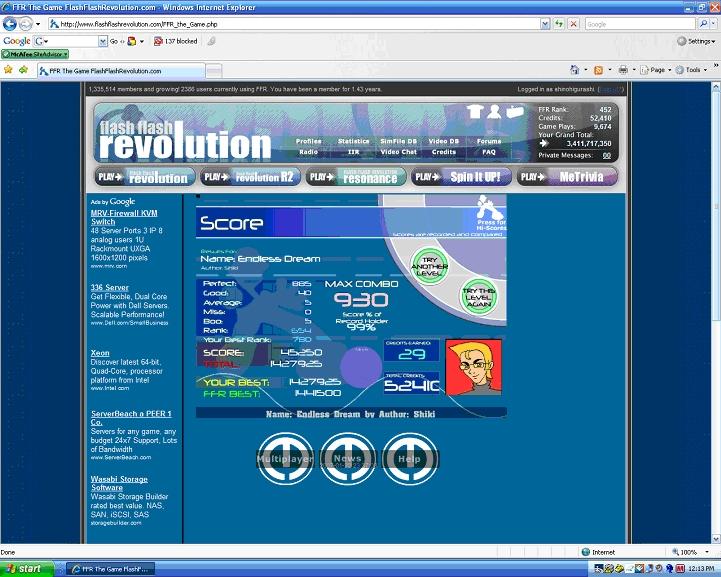721x577 pixels.
Task: Open the Forums nav item
Action: coord(489,141)
